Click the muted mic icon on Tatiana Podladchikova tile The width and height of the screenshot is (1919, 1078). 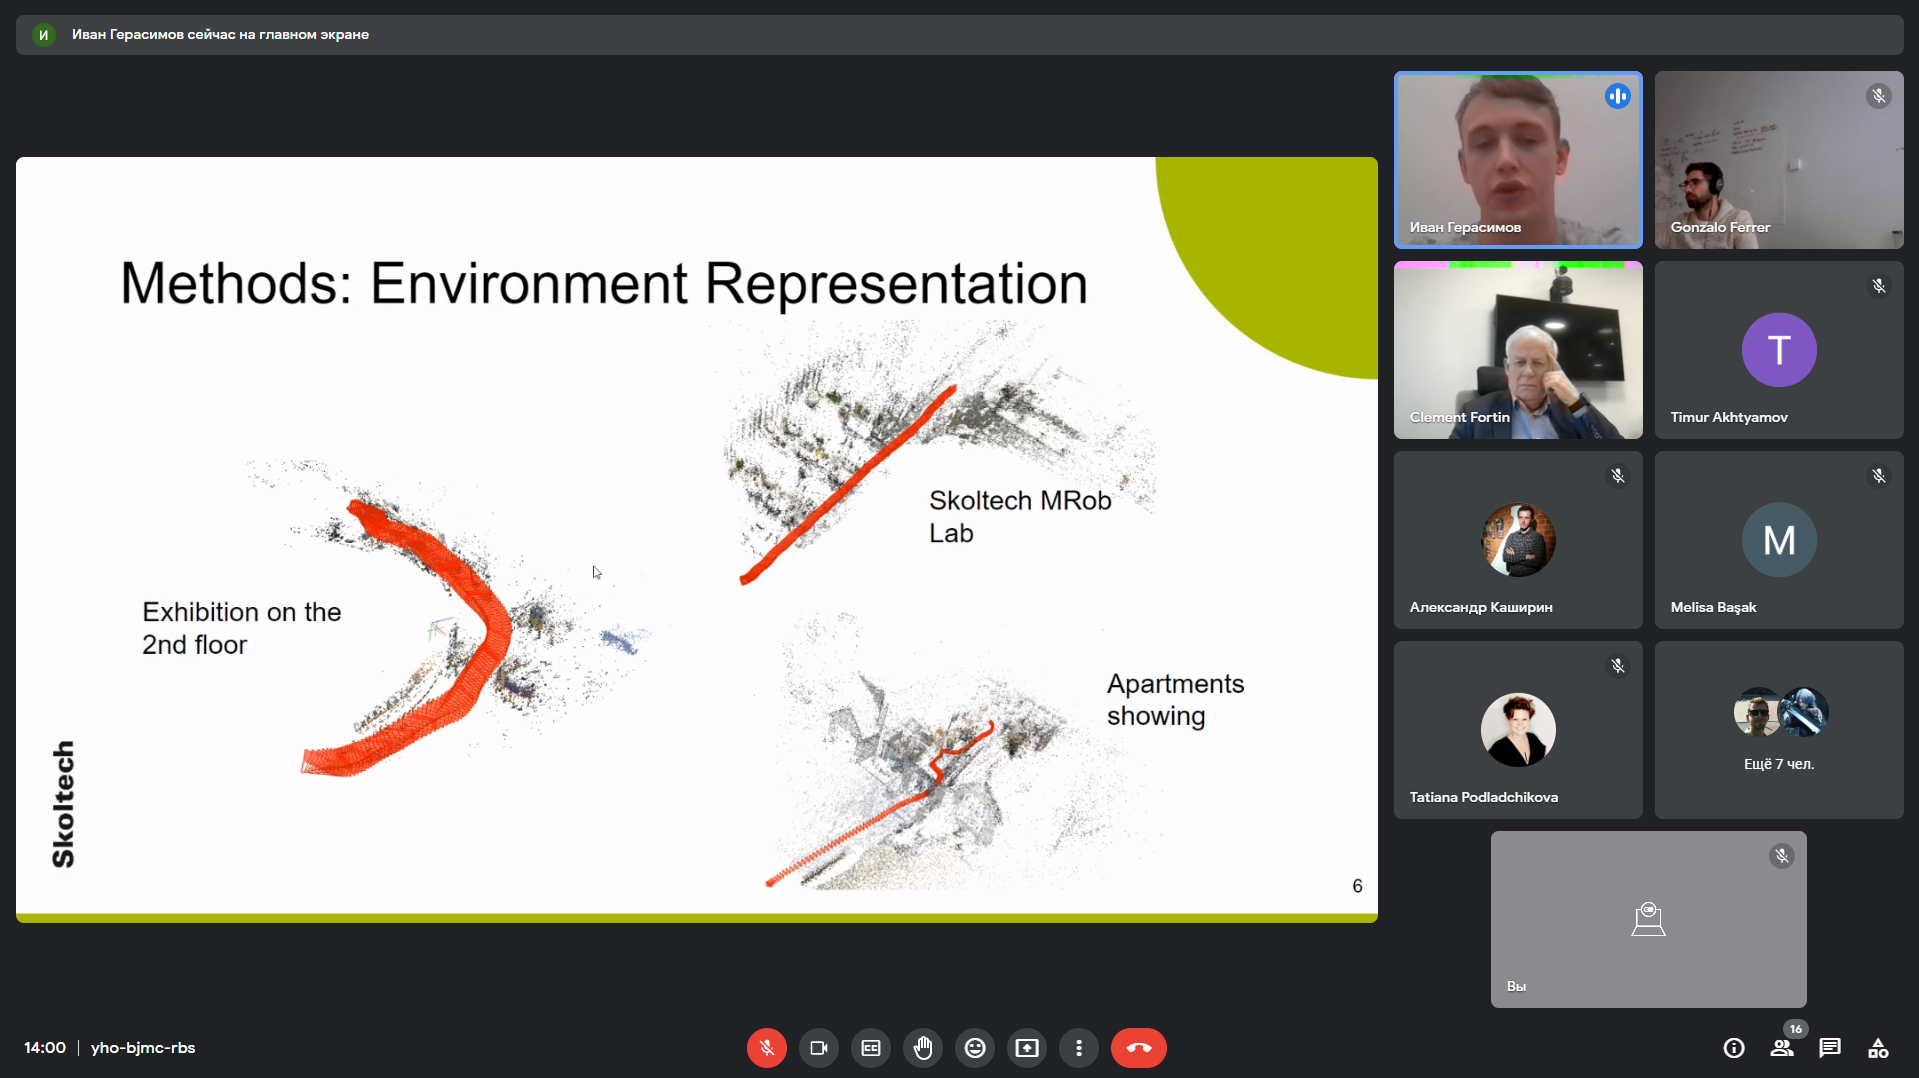(1618, 666)
